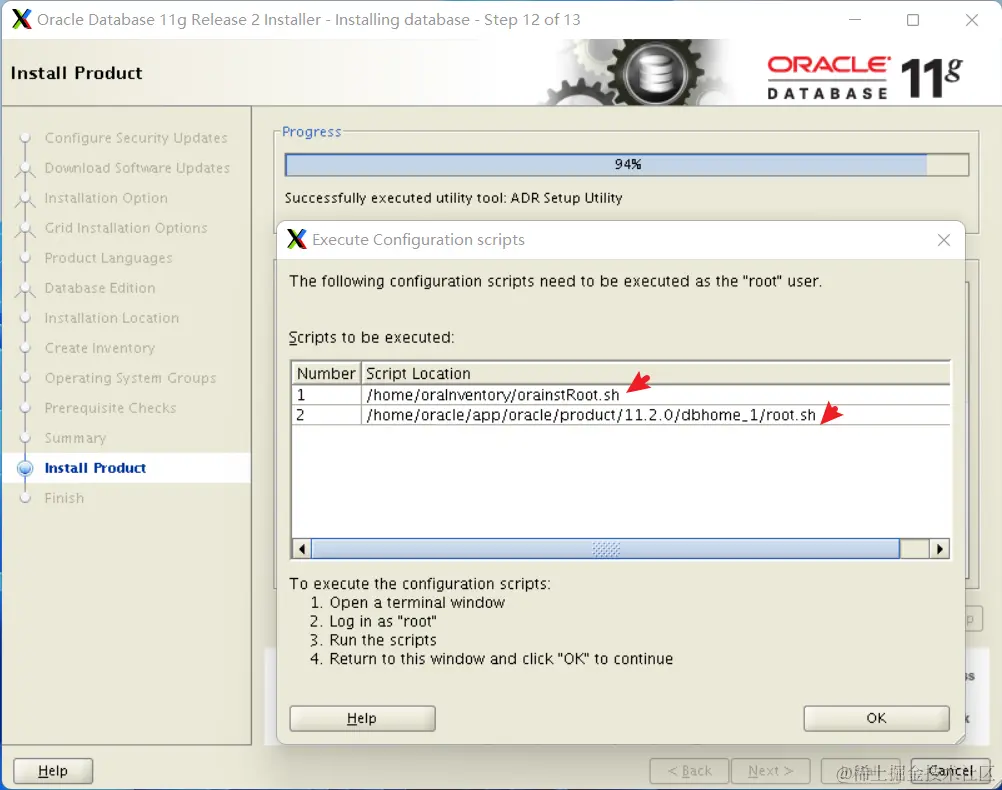The image size is (1002, 790).
Task: Close the Oracle installer window
Action: (x=972, y=20)
